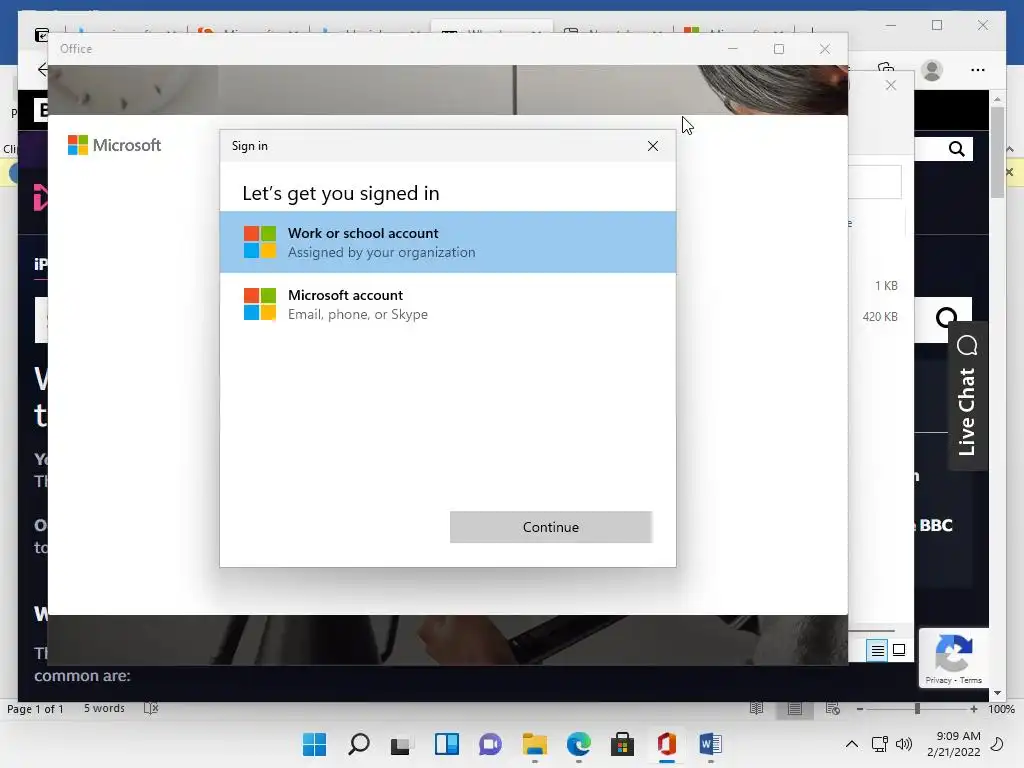Screen dimensions: 1024x768
Task: Show hidden system tray icons
Action: [852, 744]
